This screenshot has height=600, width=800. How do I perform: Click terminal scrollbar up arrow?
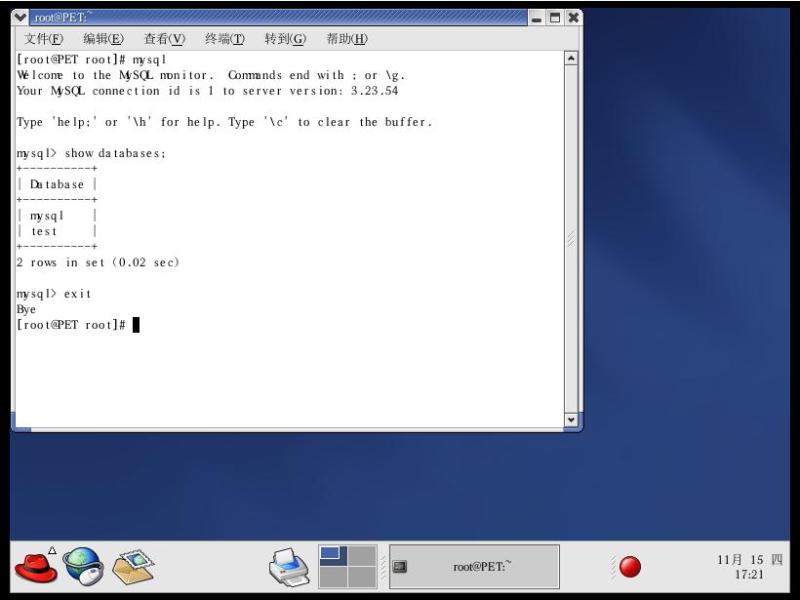[572, 58]
